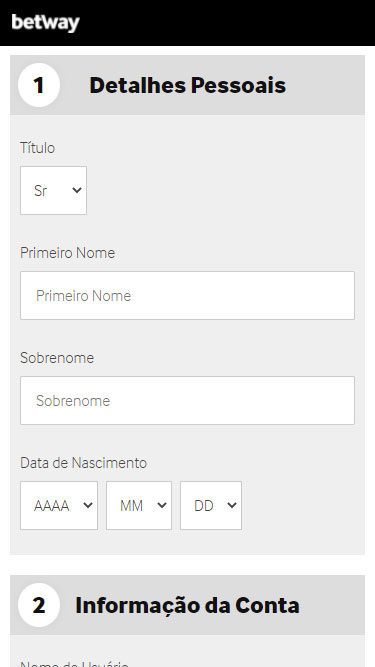Select the Detalhes Pessoais section header
Screen dimensions: 375x667
[188, 85]
